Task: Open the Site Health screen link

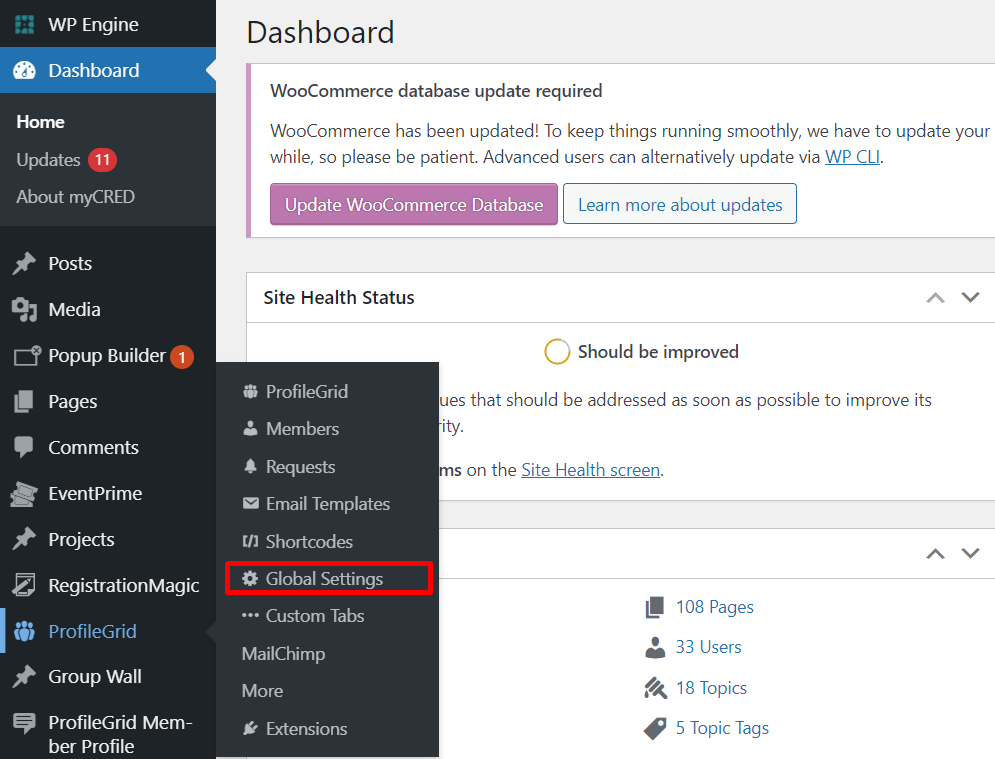Action: coord(590,469)
